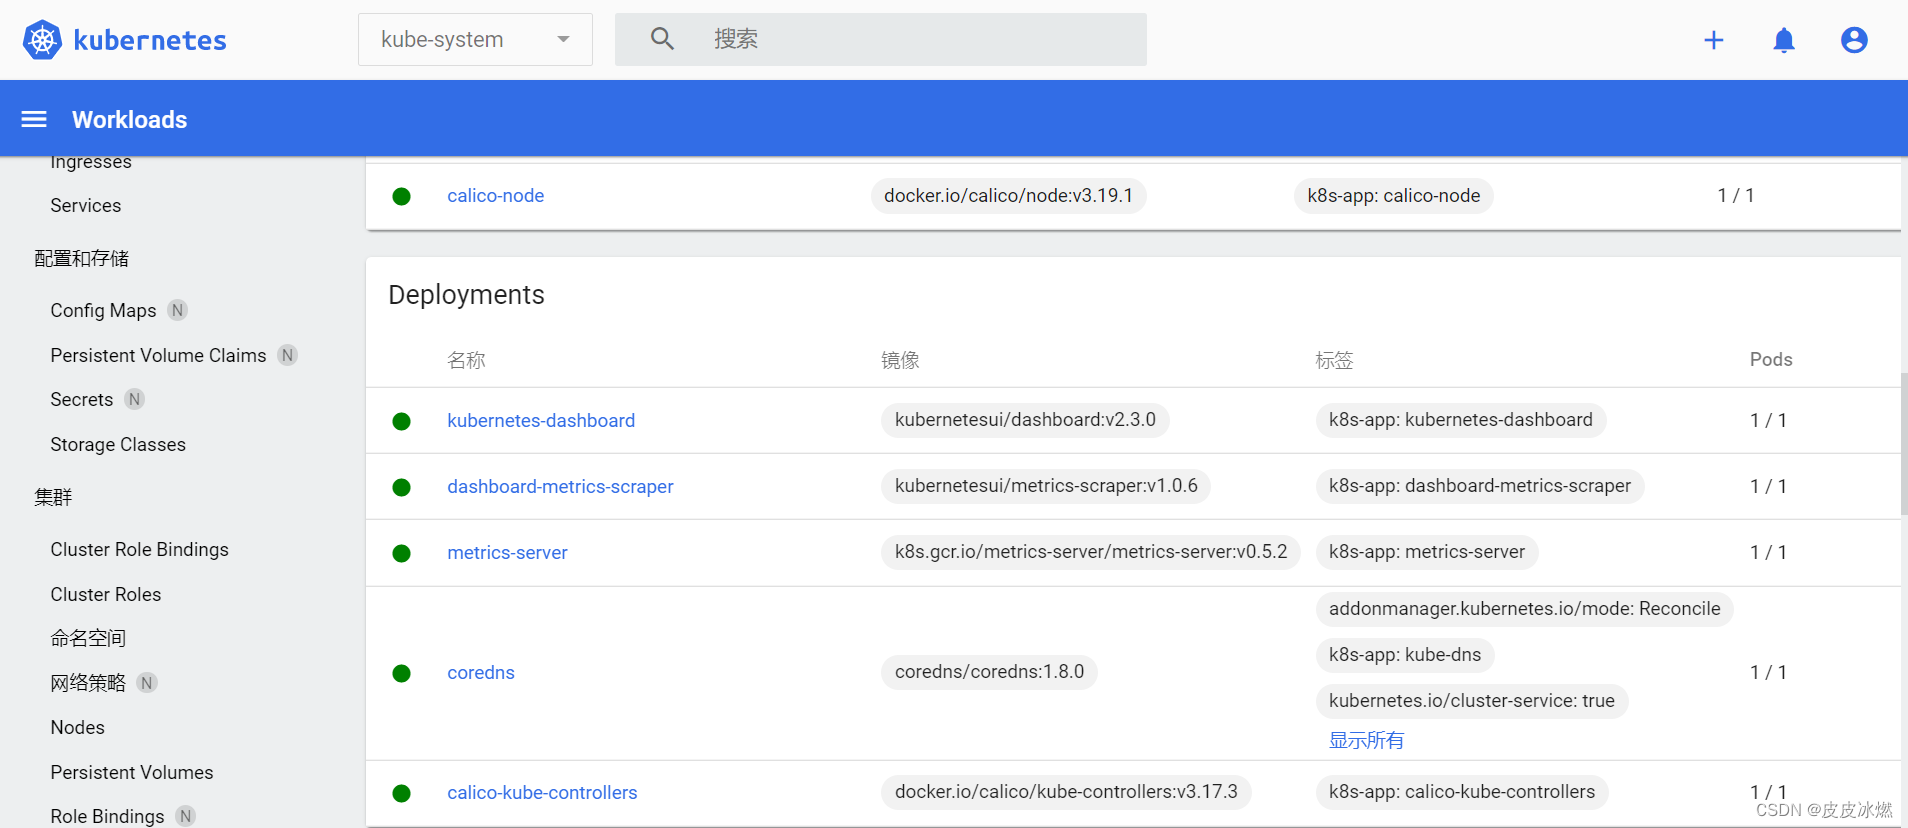Screen dimensions: 1908x828
Task: Open the calico-node link
Action: click(496, 195)
